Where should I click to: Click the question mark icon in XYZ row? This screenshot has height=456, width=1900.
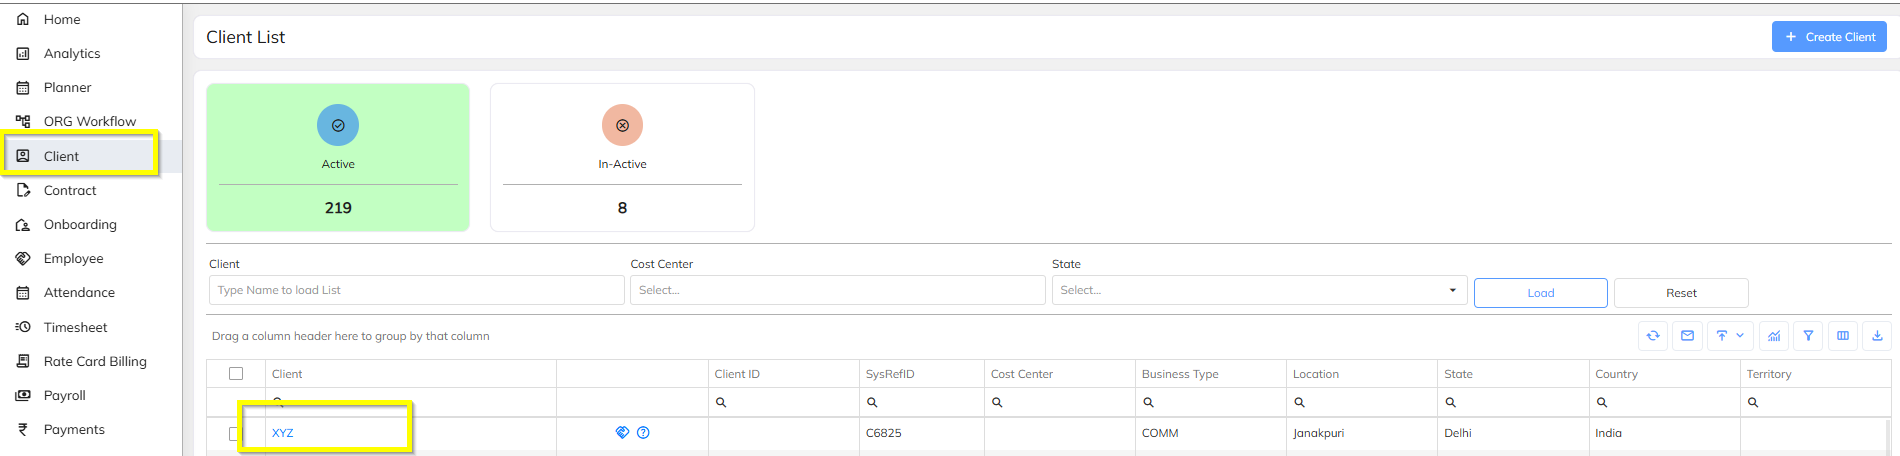[643, 433]
